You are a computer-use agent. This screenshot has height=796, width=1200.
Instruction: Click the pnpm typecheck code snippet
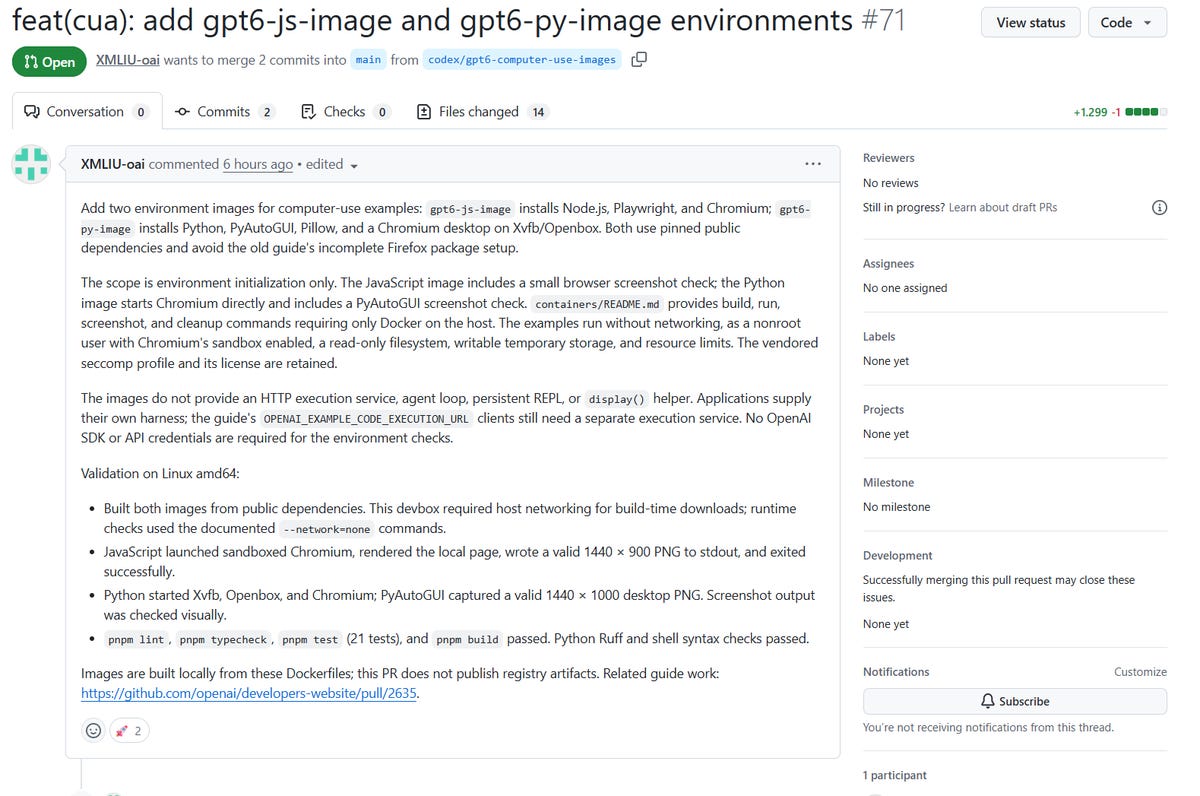(x=224, y=639)
